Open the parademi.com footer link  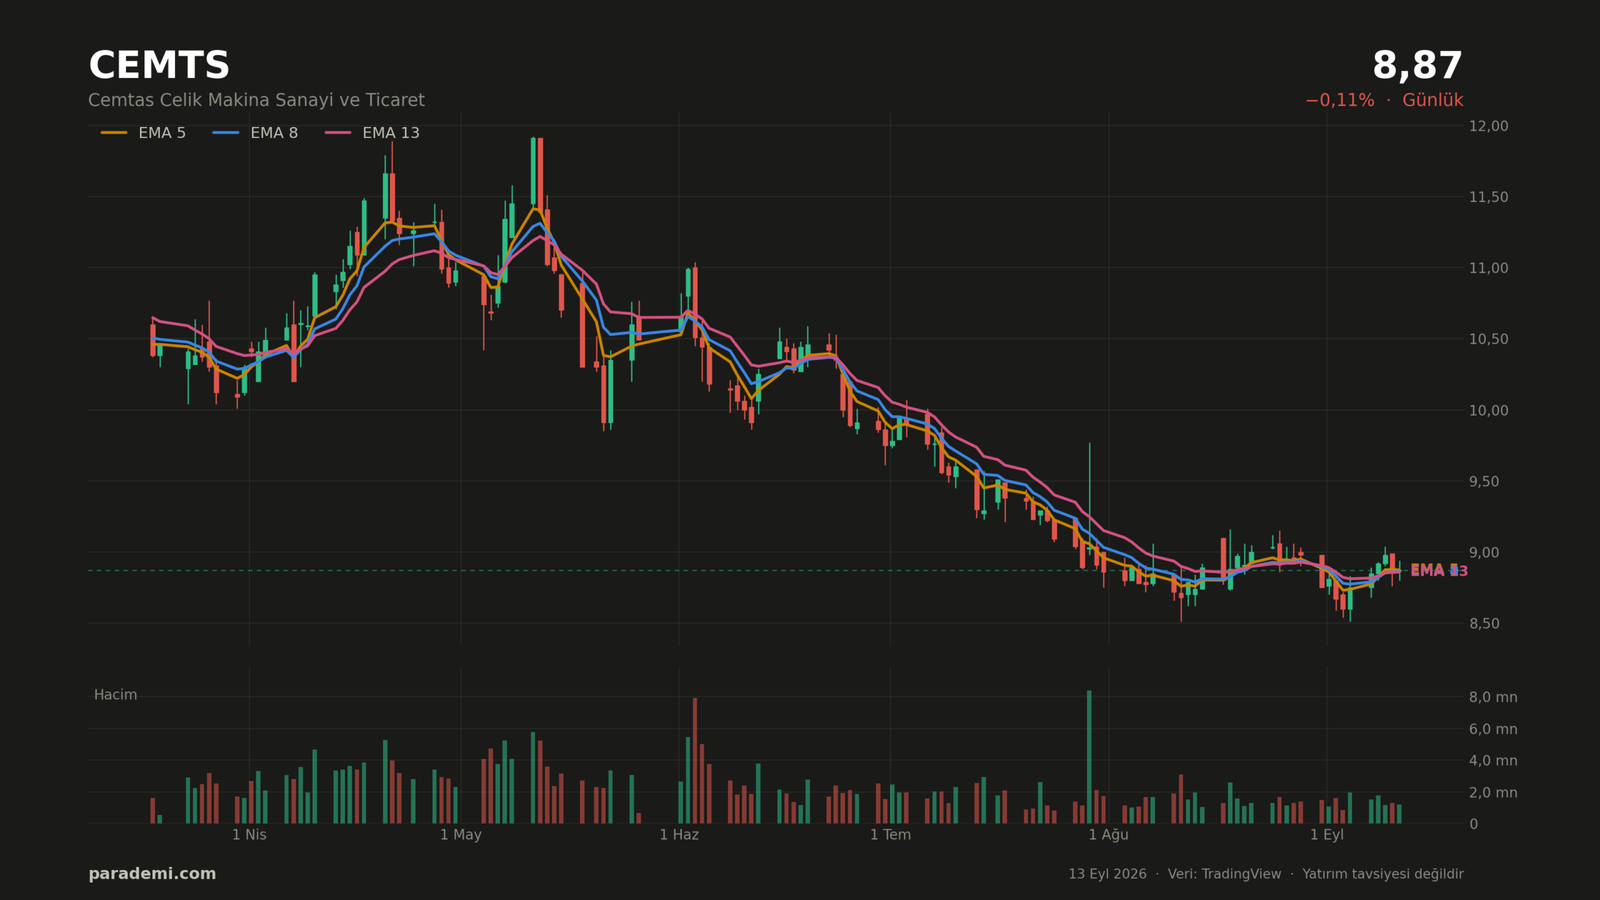click(x=152, y=874)
